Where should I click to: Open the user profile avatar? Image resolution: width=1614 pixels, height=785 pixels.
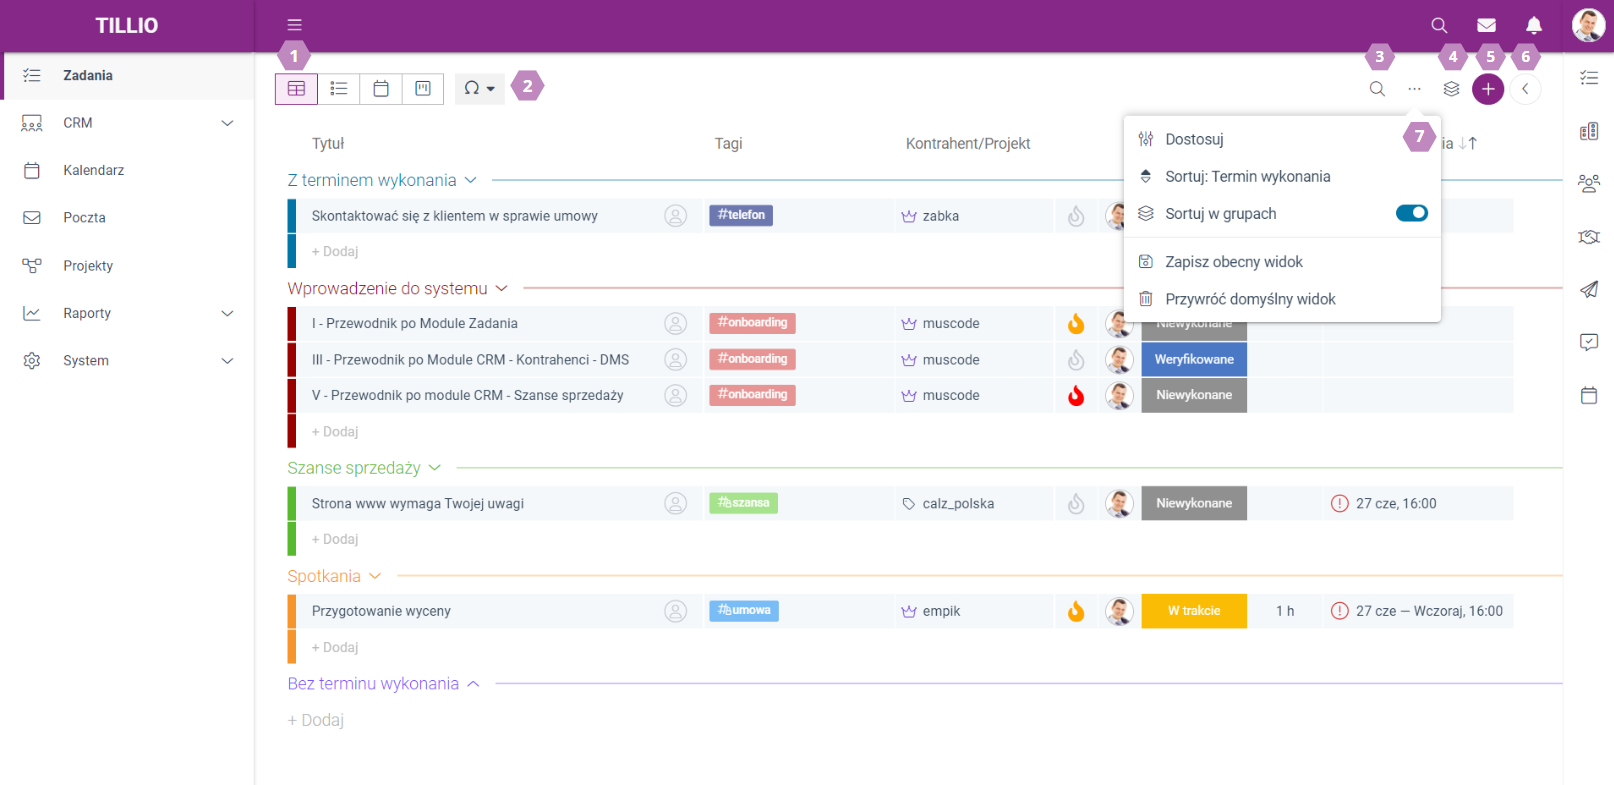tap(1588, 25)
